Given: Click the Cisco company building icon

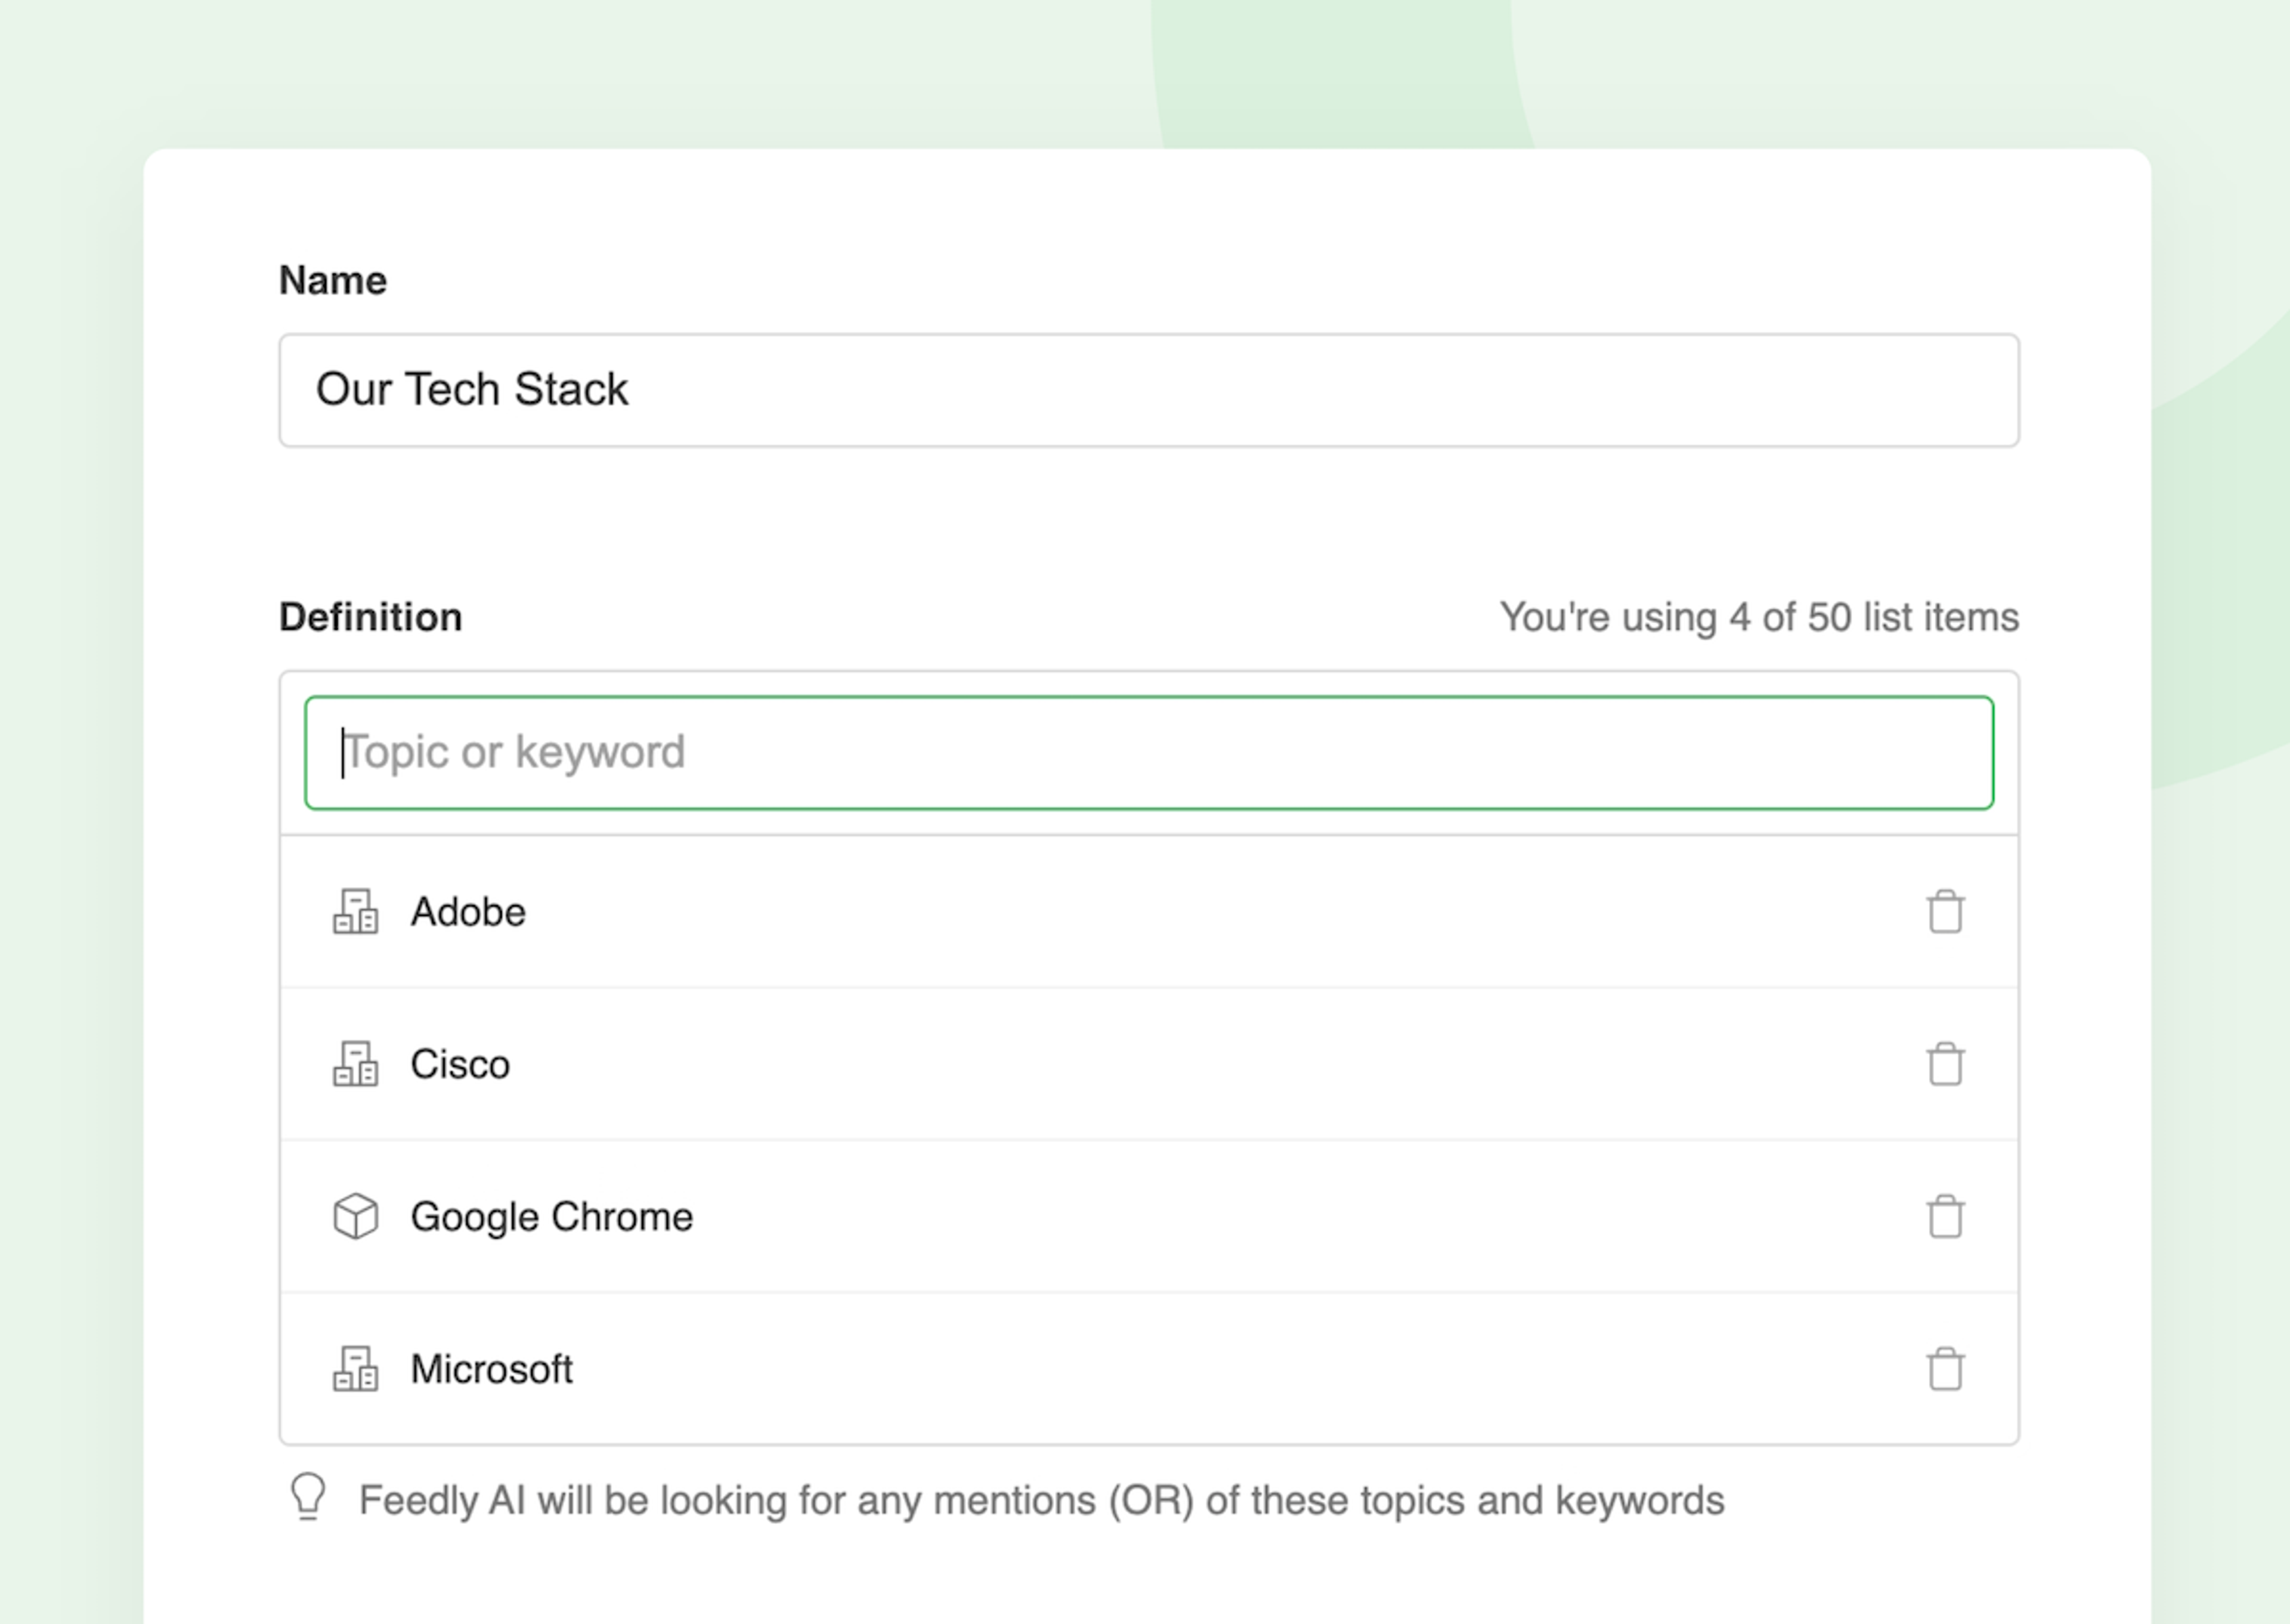Looking at the screenshot, I should click(x=355, y=1064).
